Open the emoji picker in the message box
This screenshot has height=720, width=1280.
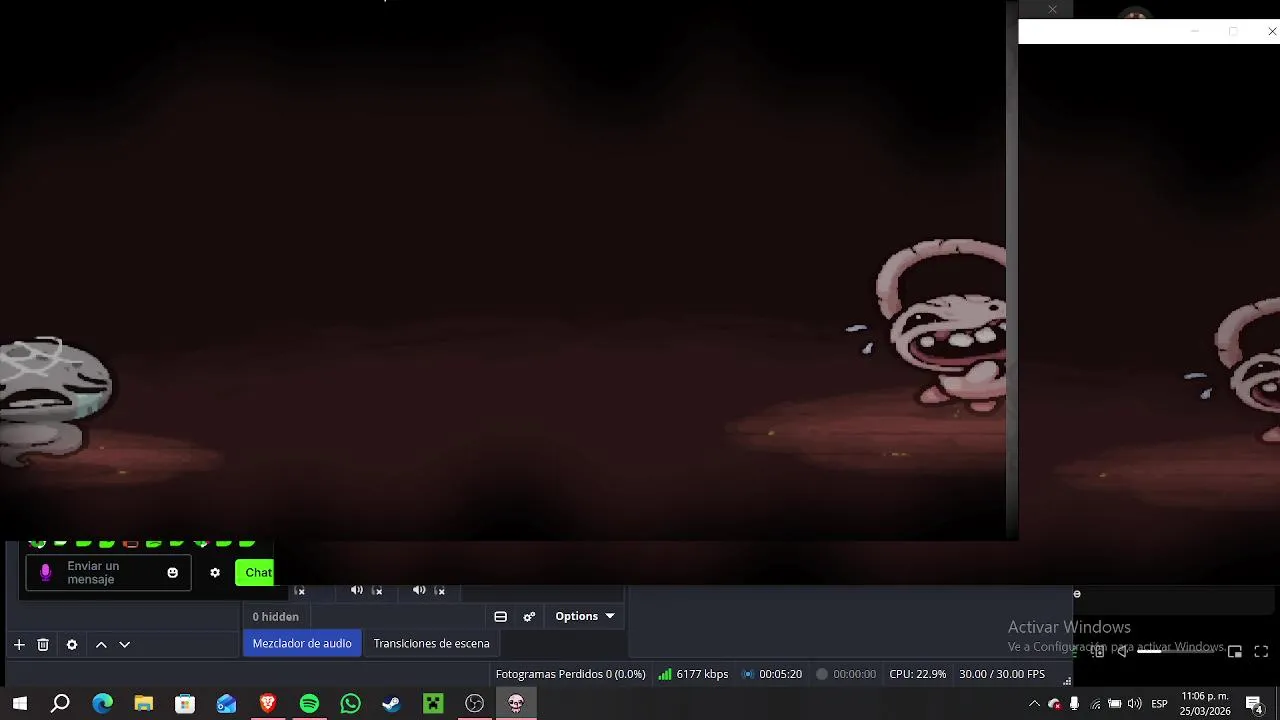click(x=172, y=573)
